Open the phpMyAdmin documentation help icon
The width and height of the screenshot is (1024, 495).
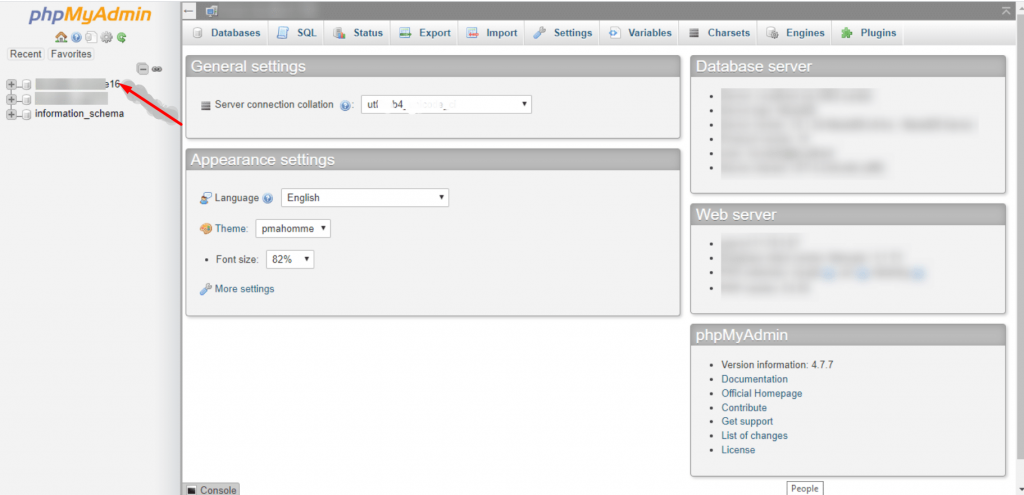point(76,37)
